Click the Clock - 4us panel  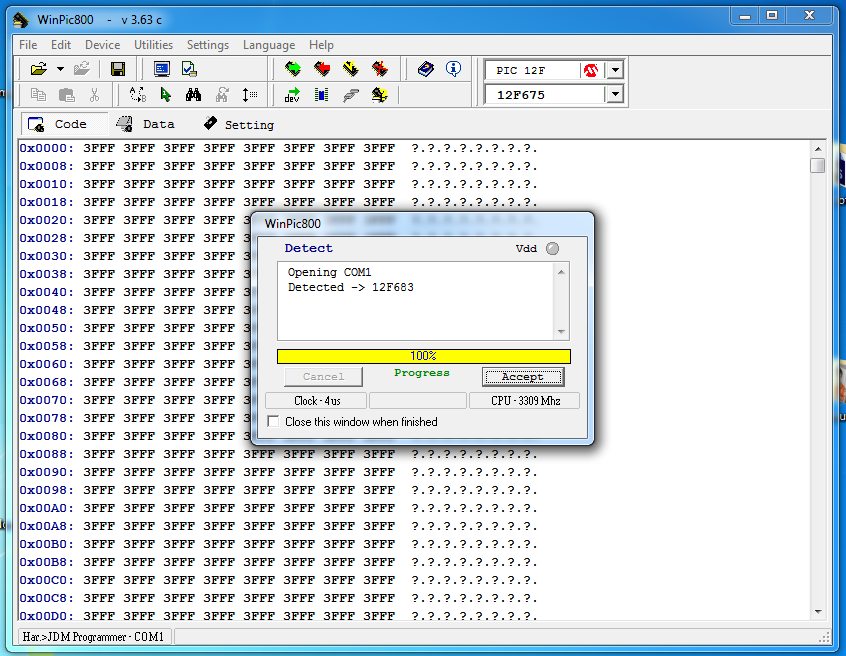click(x=317, y=401)
